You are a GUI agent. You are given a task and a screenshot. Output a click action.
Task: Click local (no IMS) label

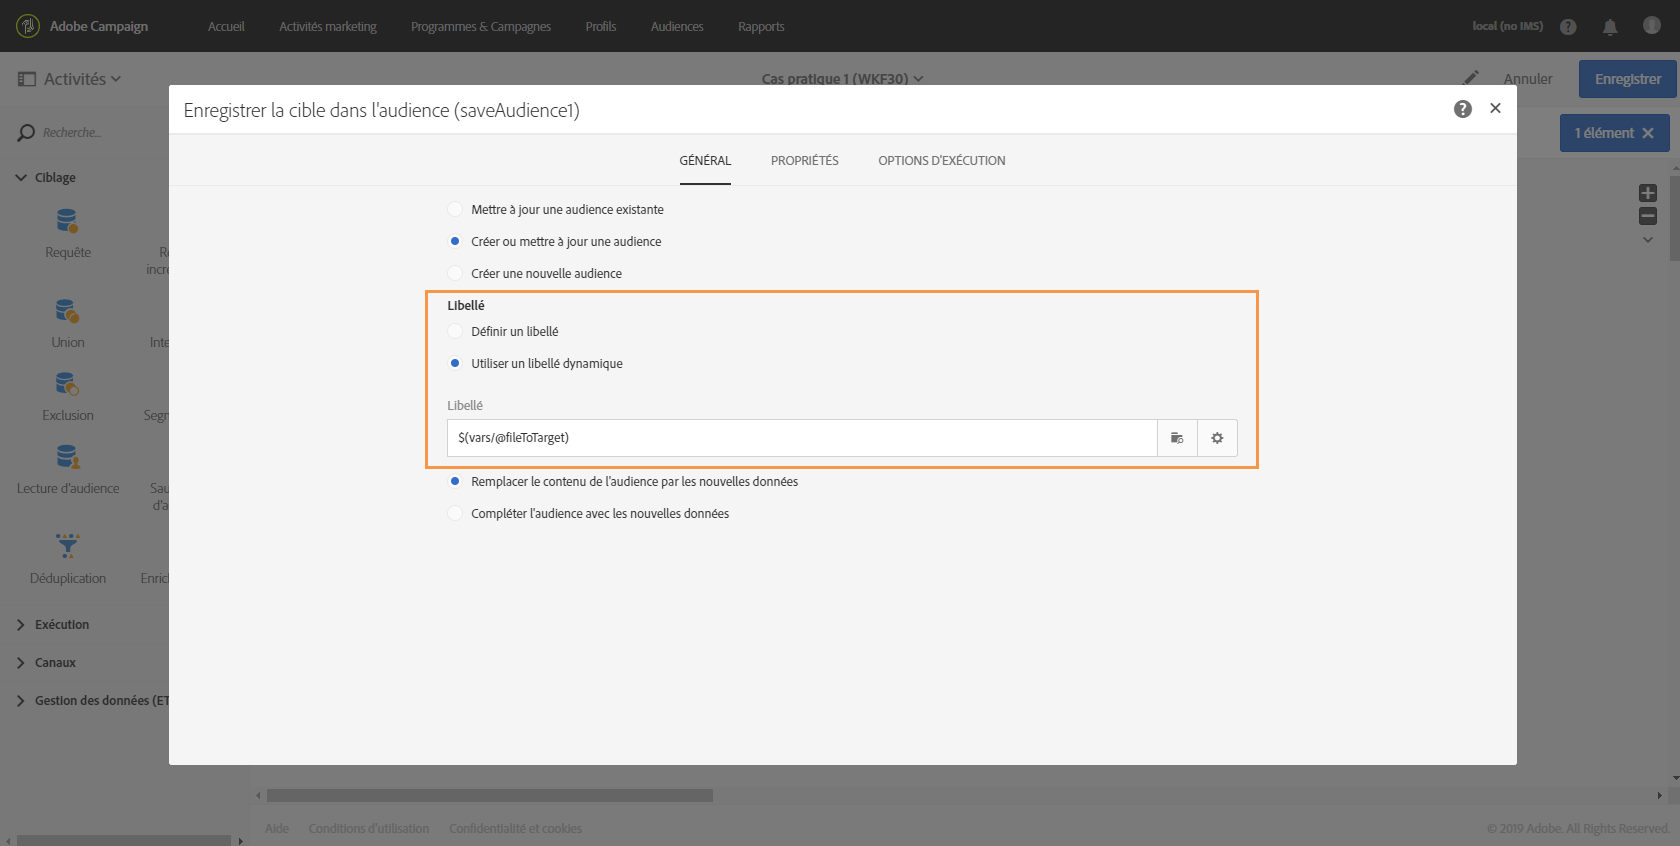1507,26
